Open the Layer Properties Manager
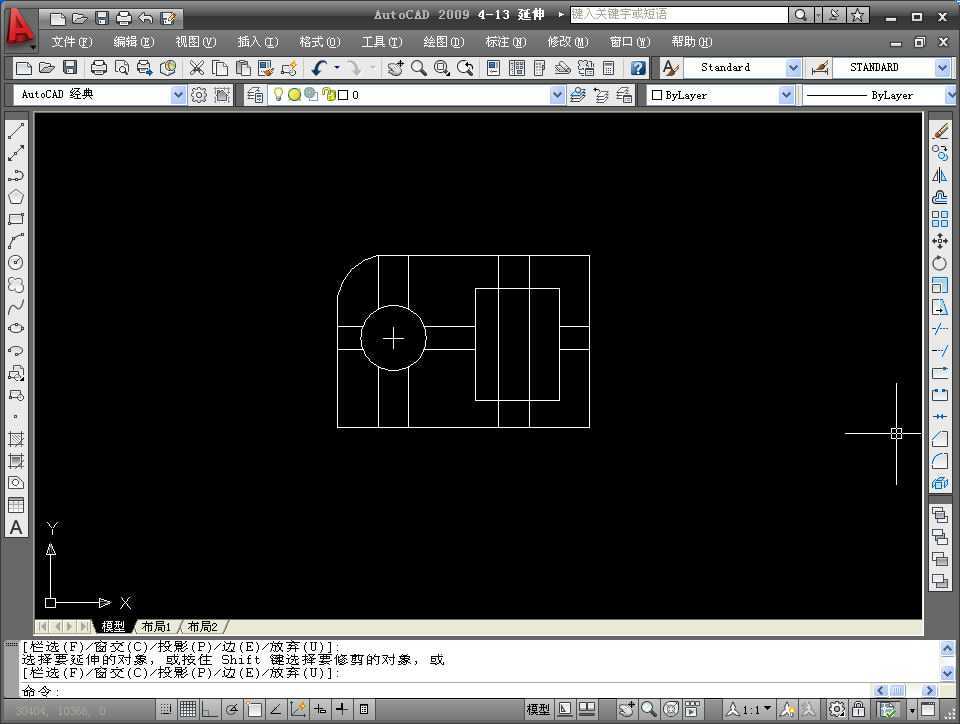 pyautogui.click(x=255, y=95)
